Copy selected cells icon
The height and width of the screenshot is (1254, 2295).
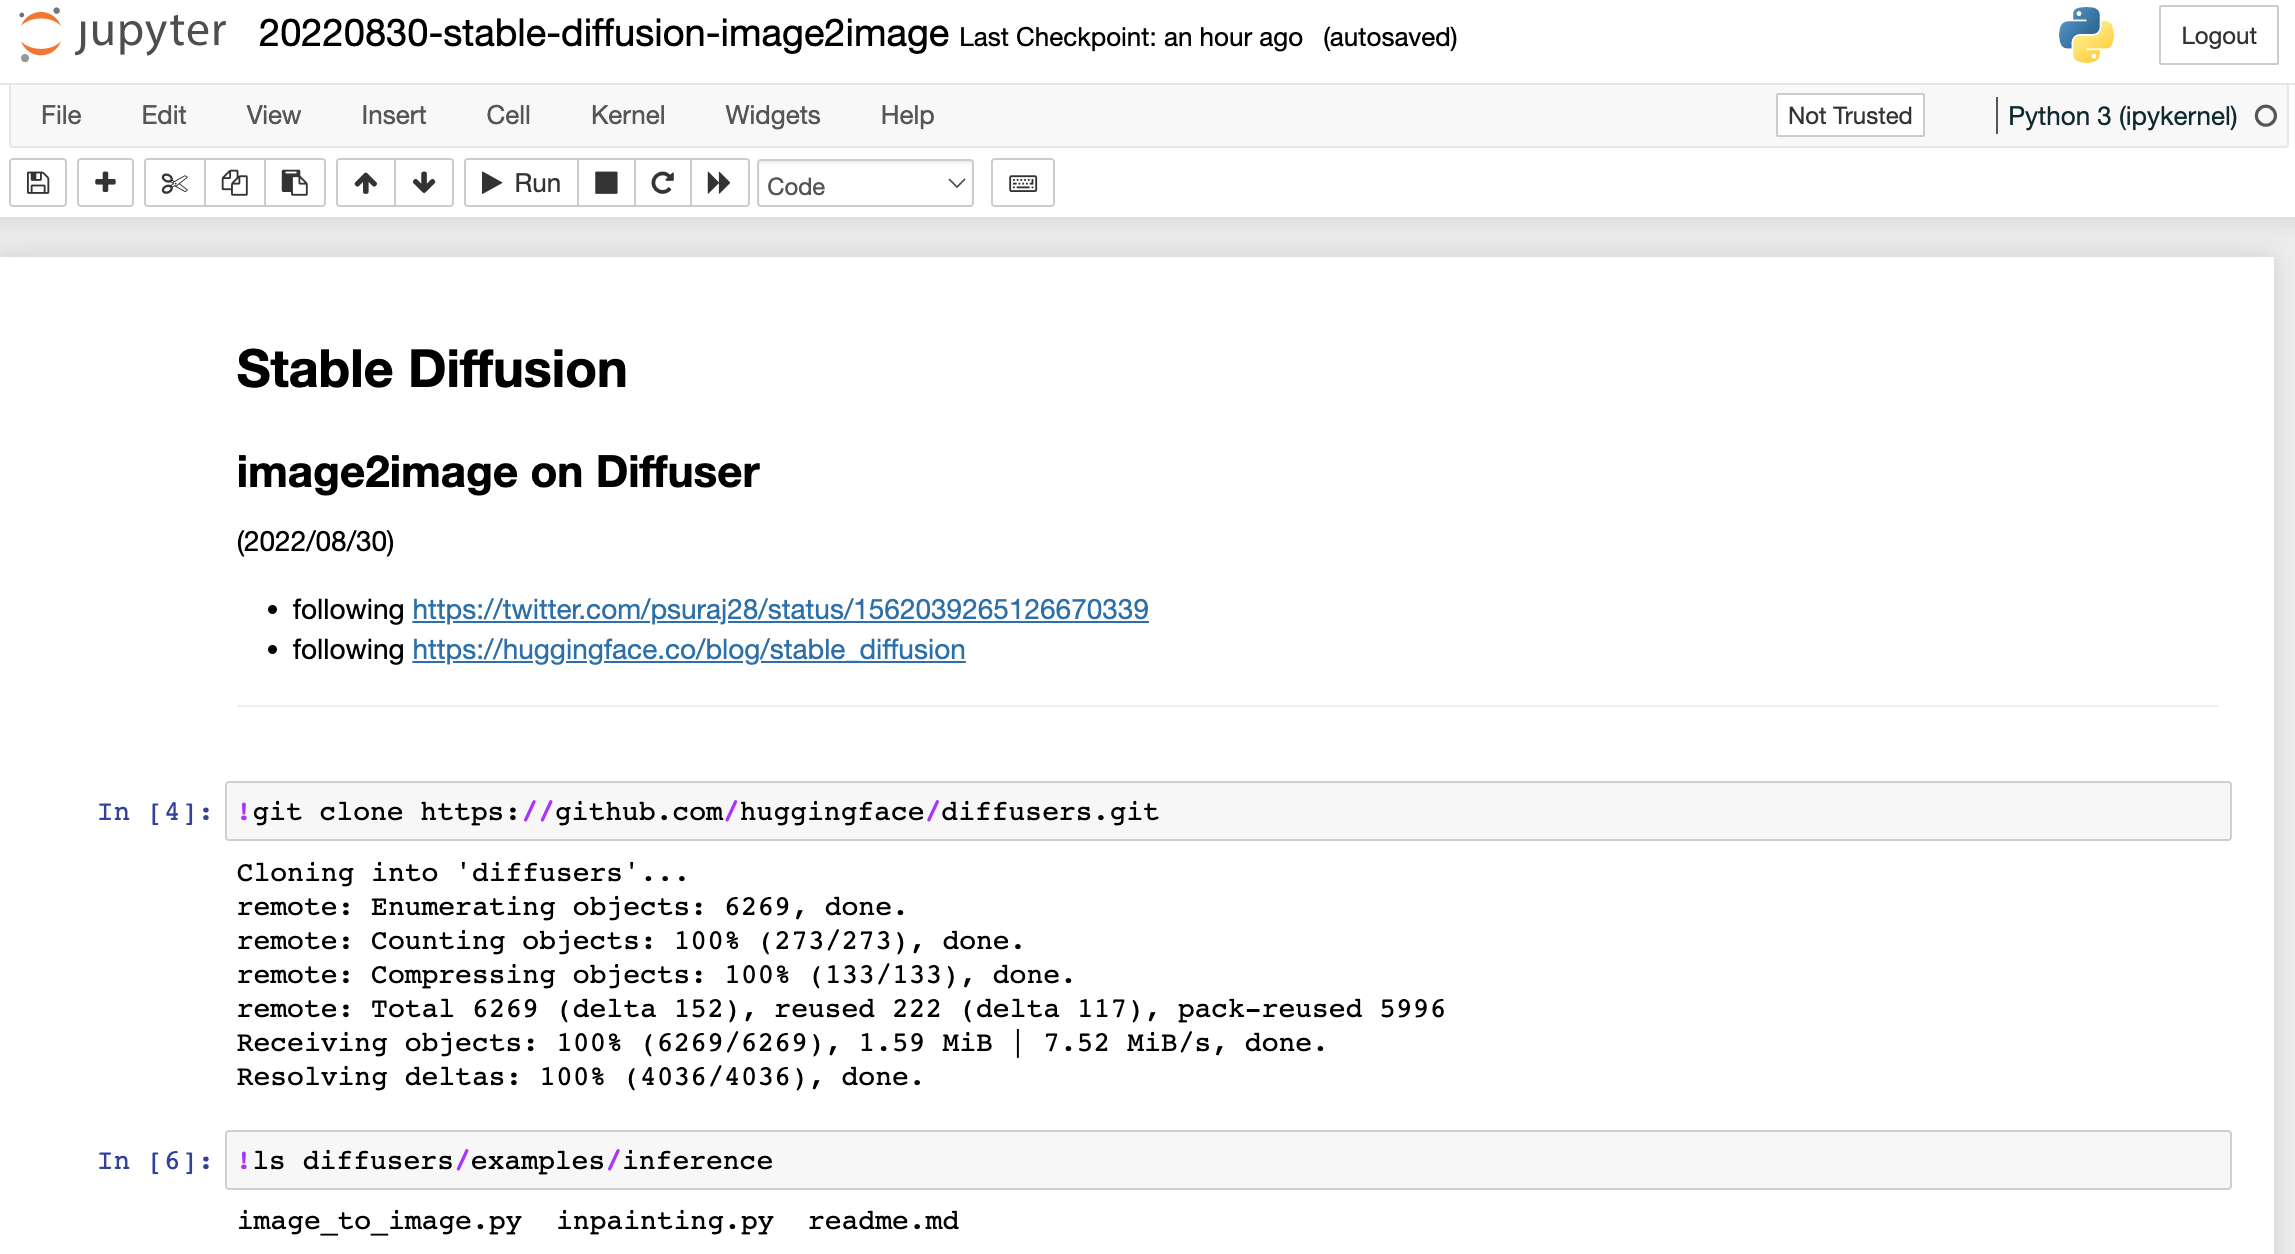pos(234,183)
